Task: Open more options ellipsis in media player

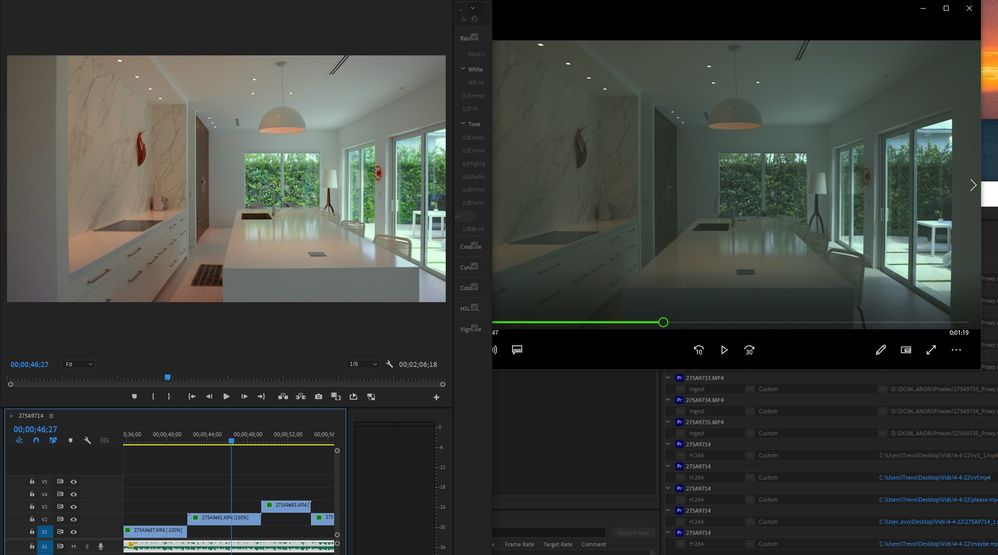Action: point(956,350)
